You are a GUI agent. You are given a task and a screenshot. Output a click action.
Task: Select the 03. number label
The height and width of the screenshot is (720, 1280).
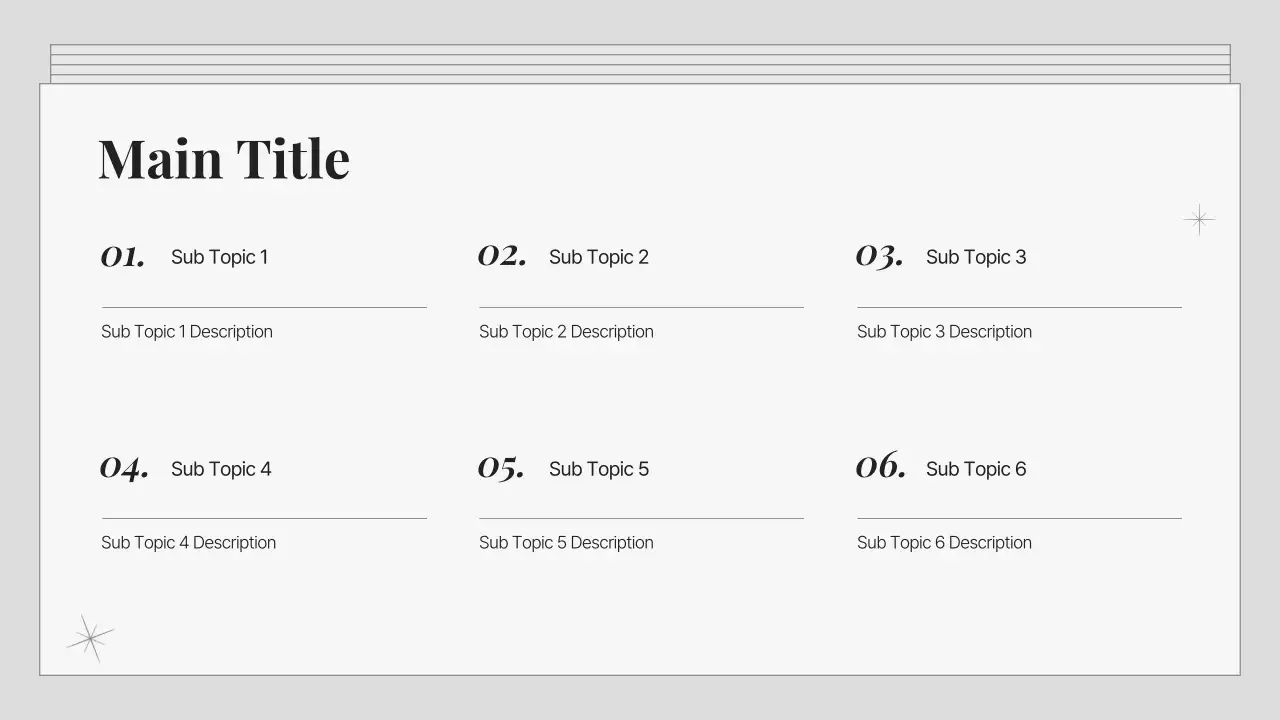[879, 257]
